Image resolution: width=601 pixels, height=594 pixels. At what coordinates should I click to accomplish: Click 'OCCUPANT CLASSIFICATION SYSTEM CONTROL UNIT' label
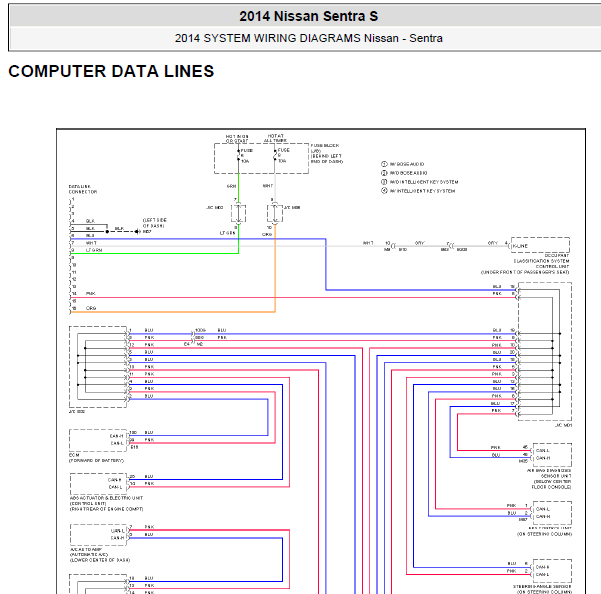541,261
